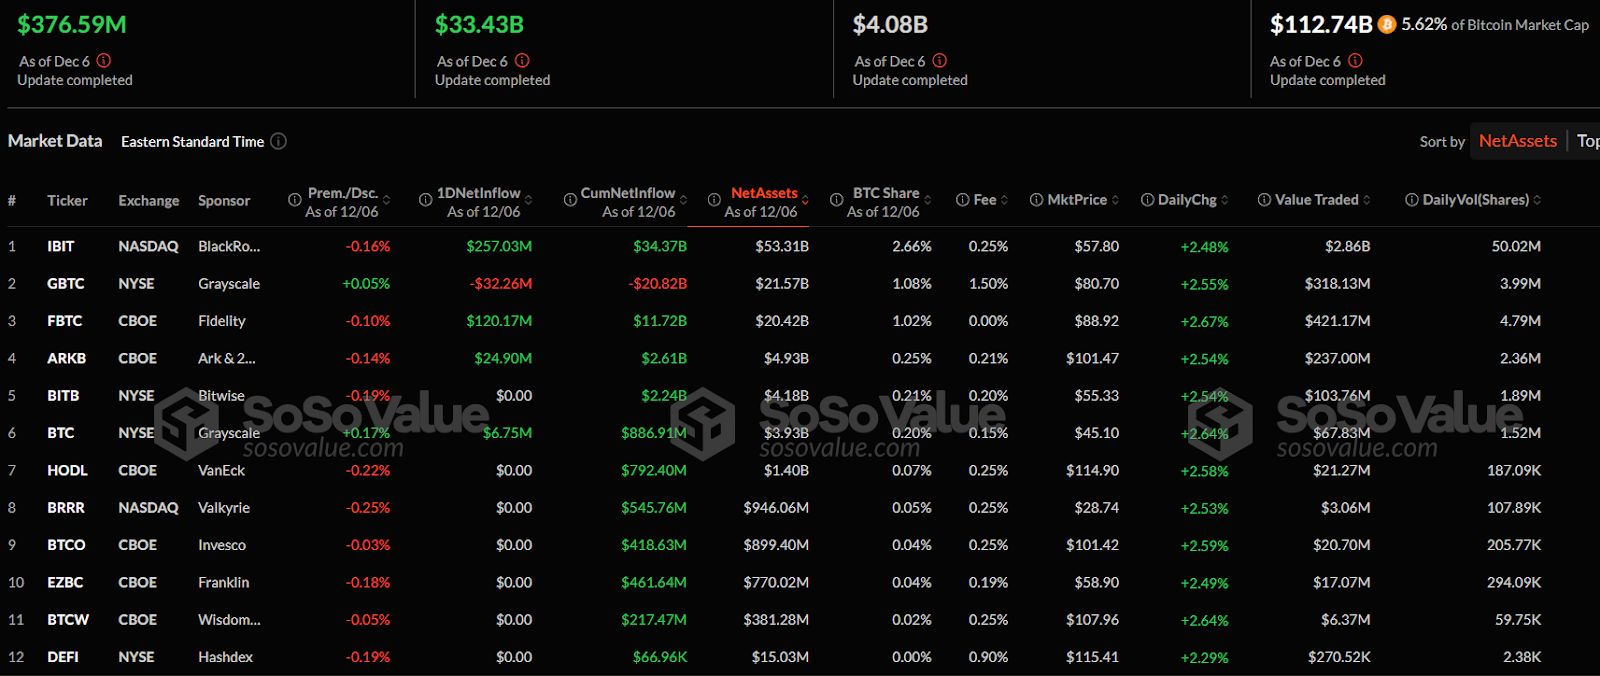Click info icon beside $376.59M As of Dec 6
This screenshot has height=676, width=1600.
(x=104, y=61)
